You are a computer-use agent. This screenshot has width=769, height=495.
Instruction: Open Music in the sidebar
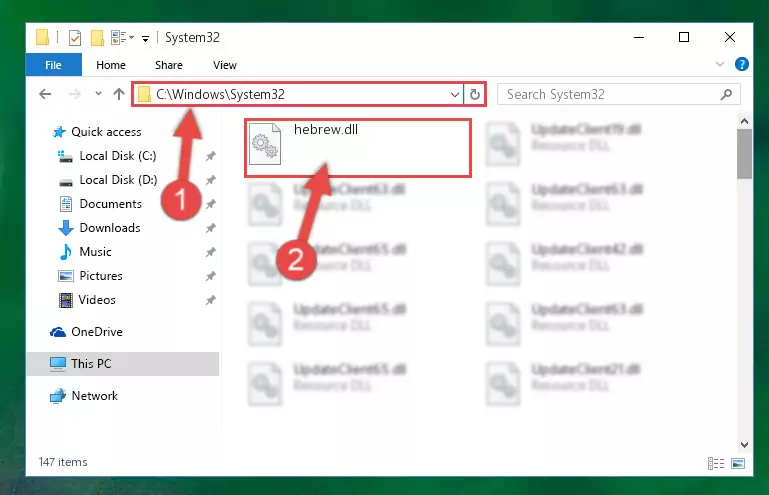[95, 252]
